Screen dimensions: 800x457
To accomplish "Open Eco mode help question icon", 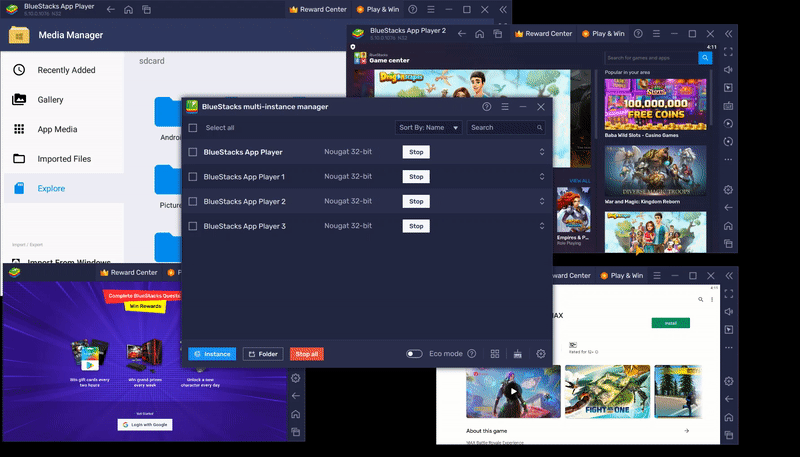I will click(472, 353).
